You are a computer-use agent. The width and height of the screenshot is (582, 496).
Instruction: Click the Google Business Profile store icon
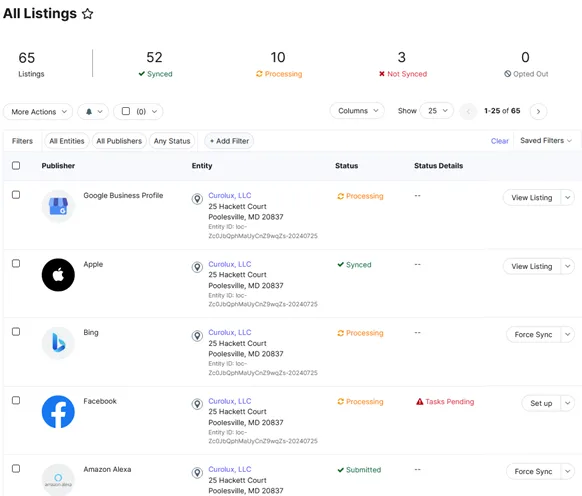58,206
